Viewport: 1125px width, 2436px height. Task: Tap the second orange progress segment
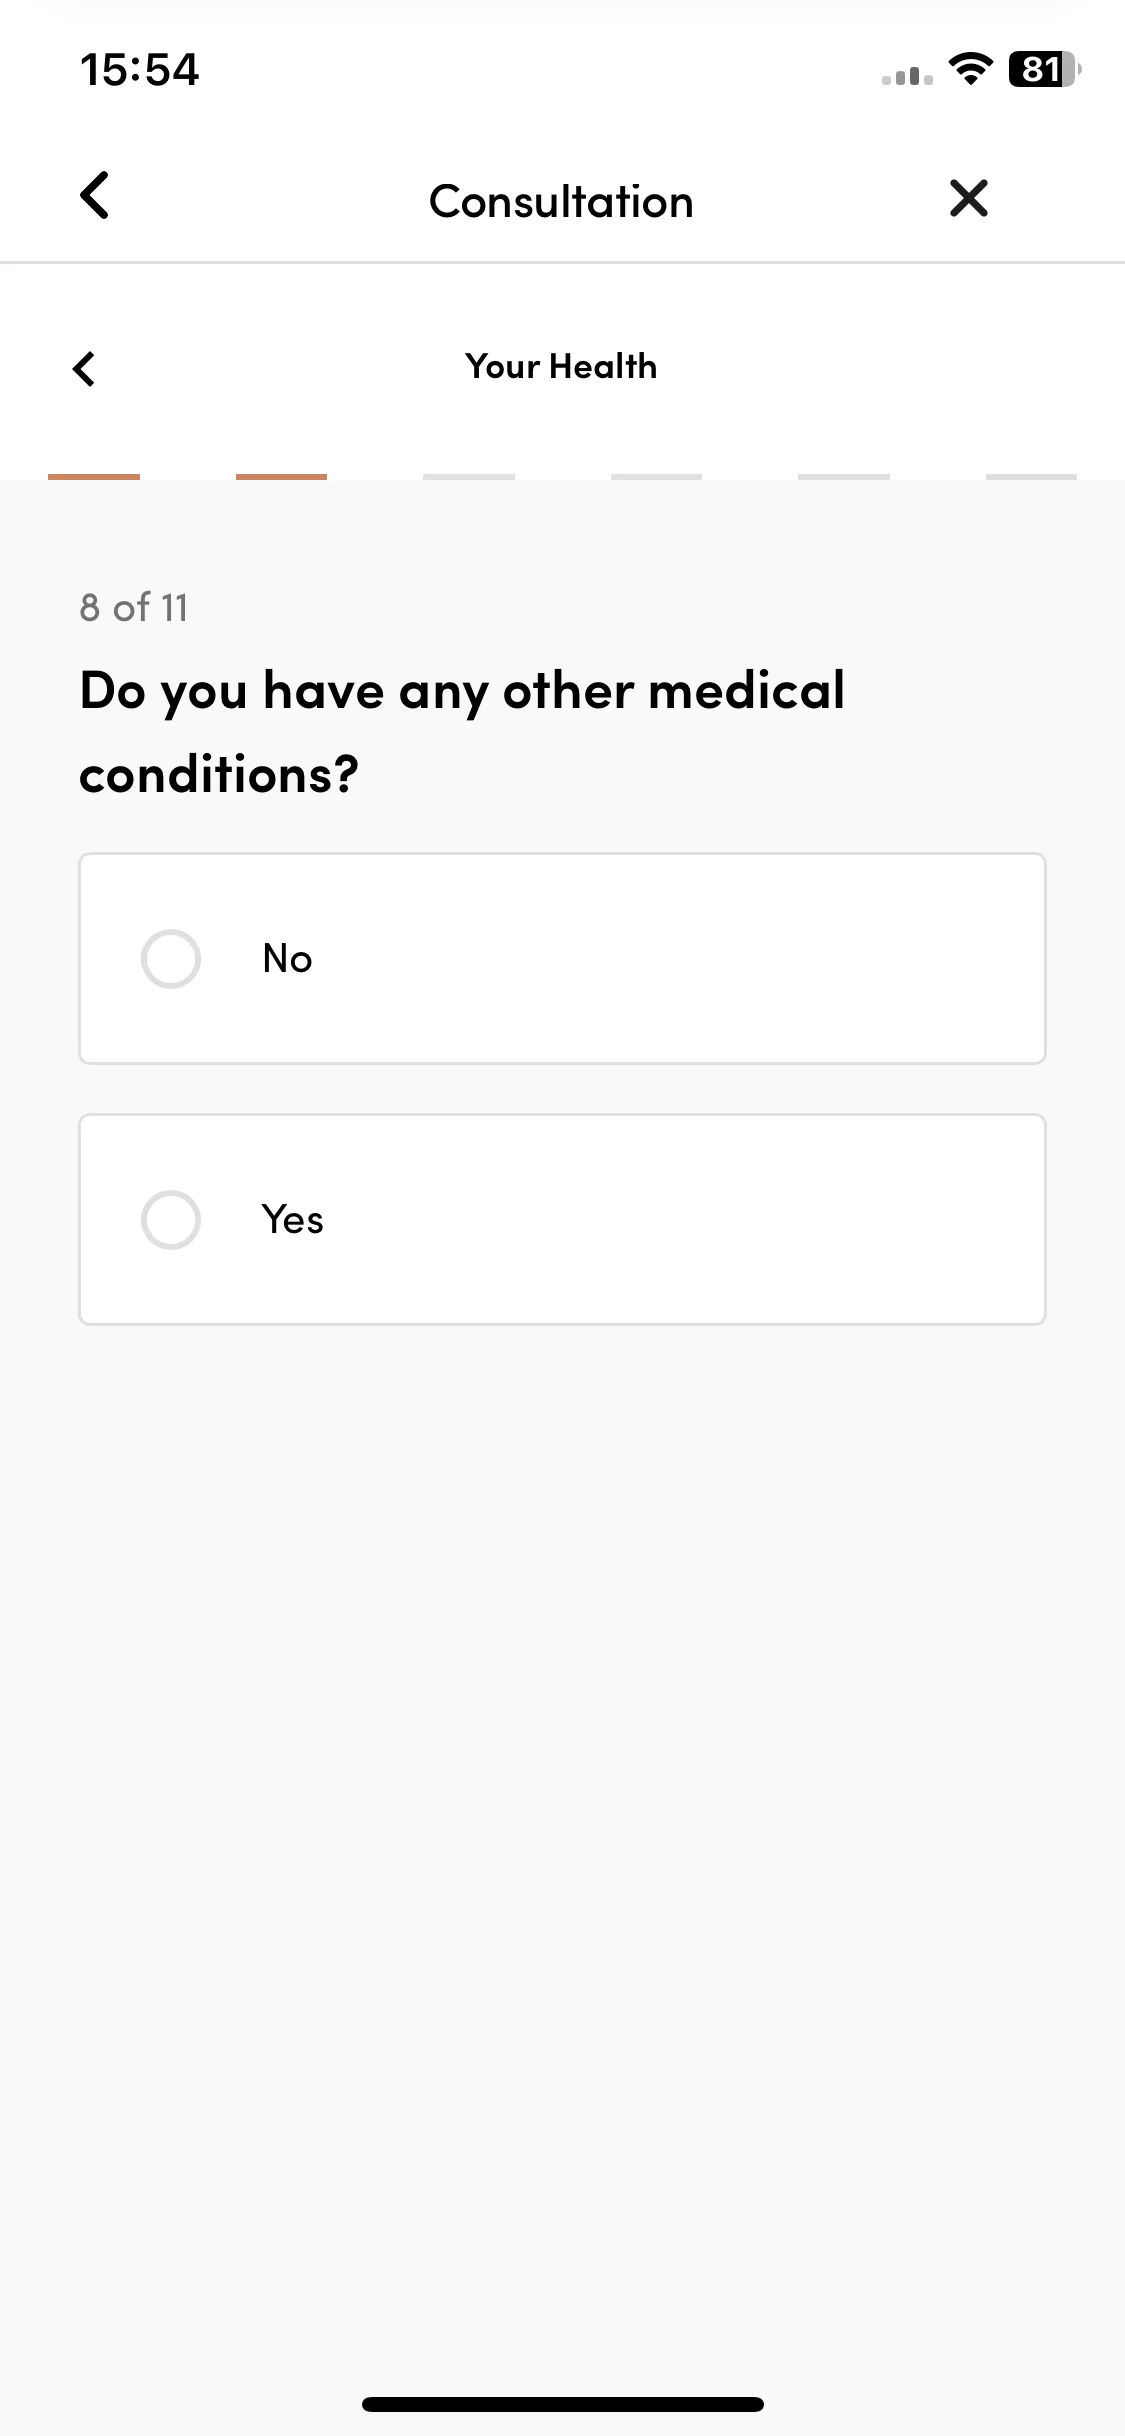281,477
